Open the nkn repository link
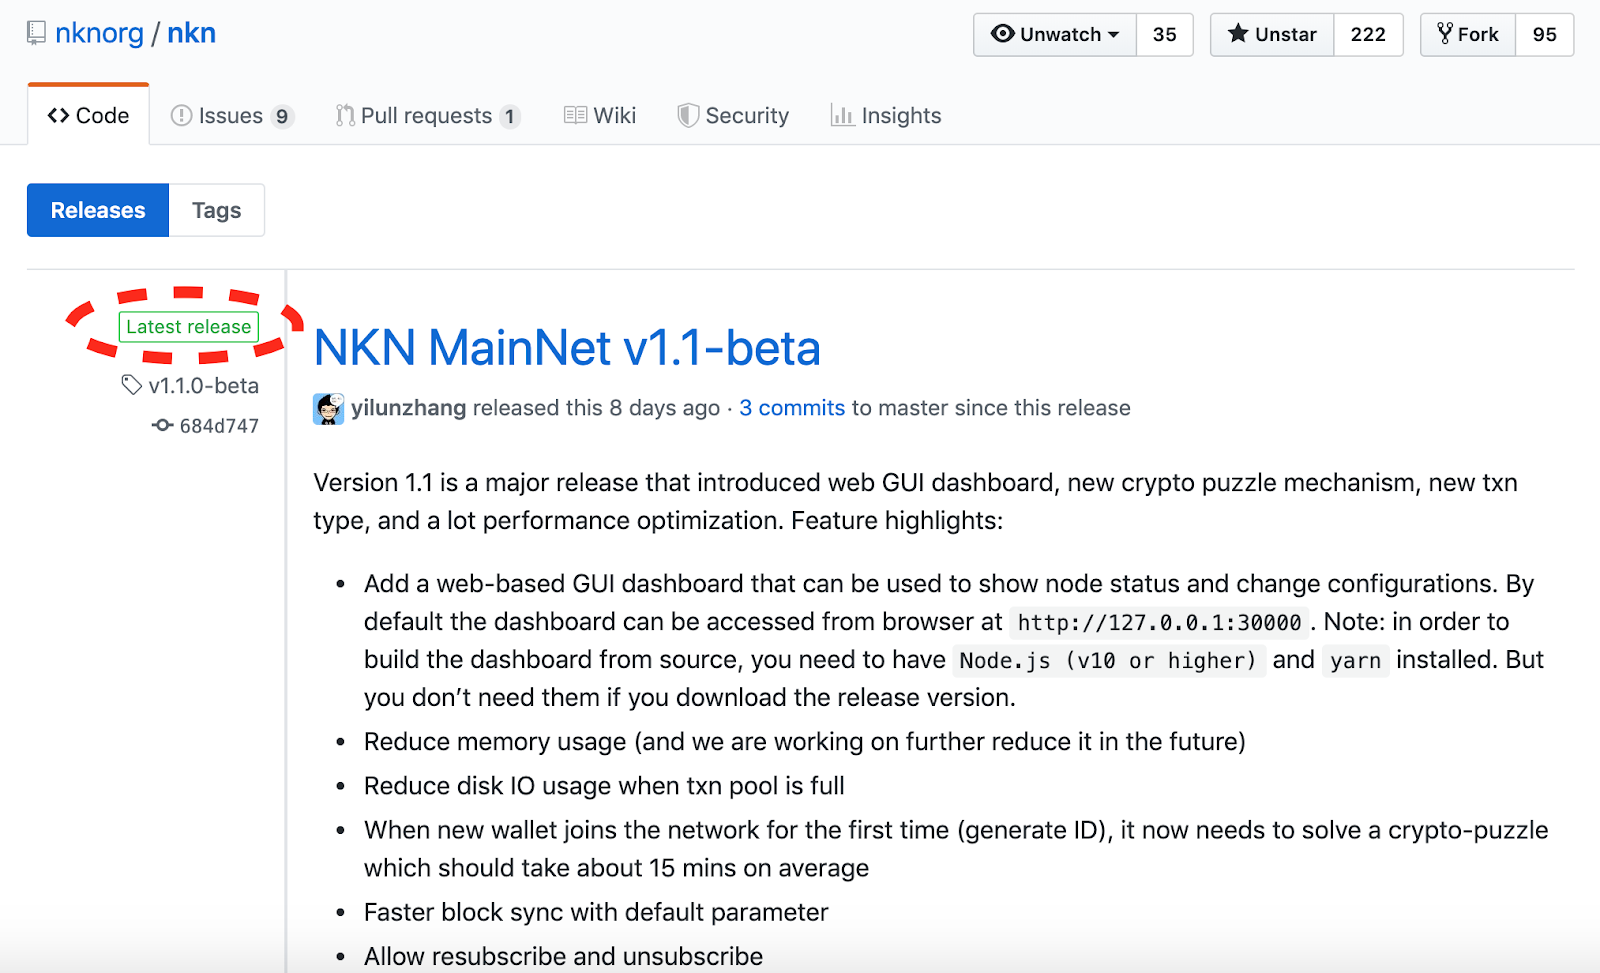Viewport: 1600px width, 973px height. pyautogui.click(x=191, y=33)
